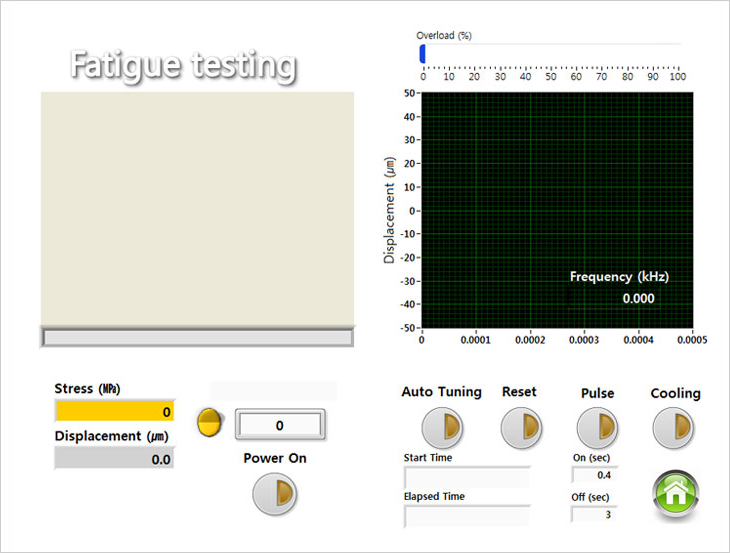This screenshot has width=730, height=553.
Task: Click the Overload scale mark 100
Action: [x=678, y=77]
